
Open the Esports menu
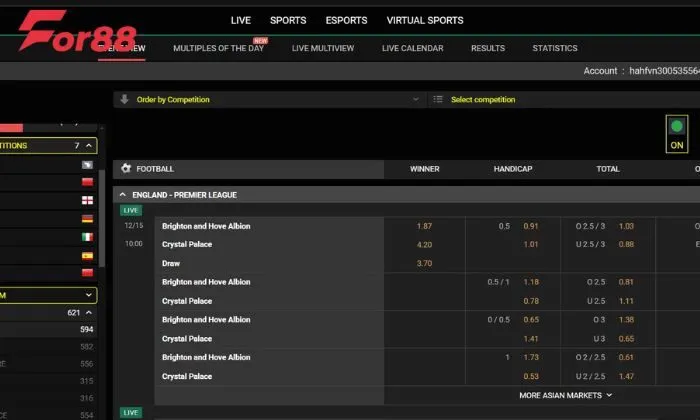tap(346, 20)
